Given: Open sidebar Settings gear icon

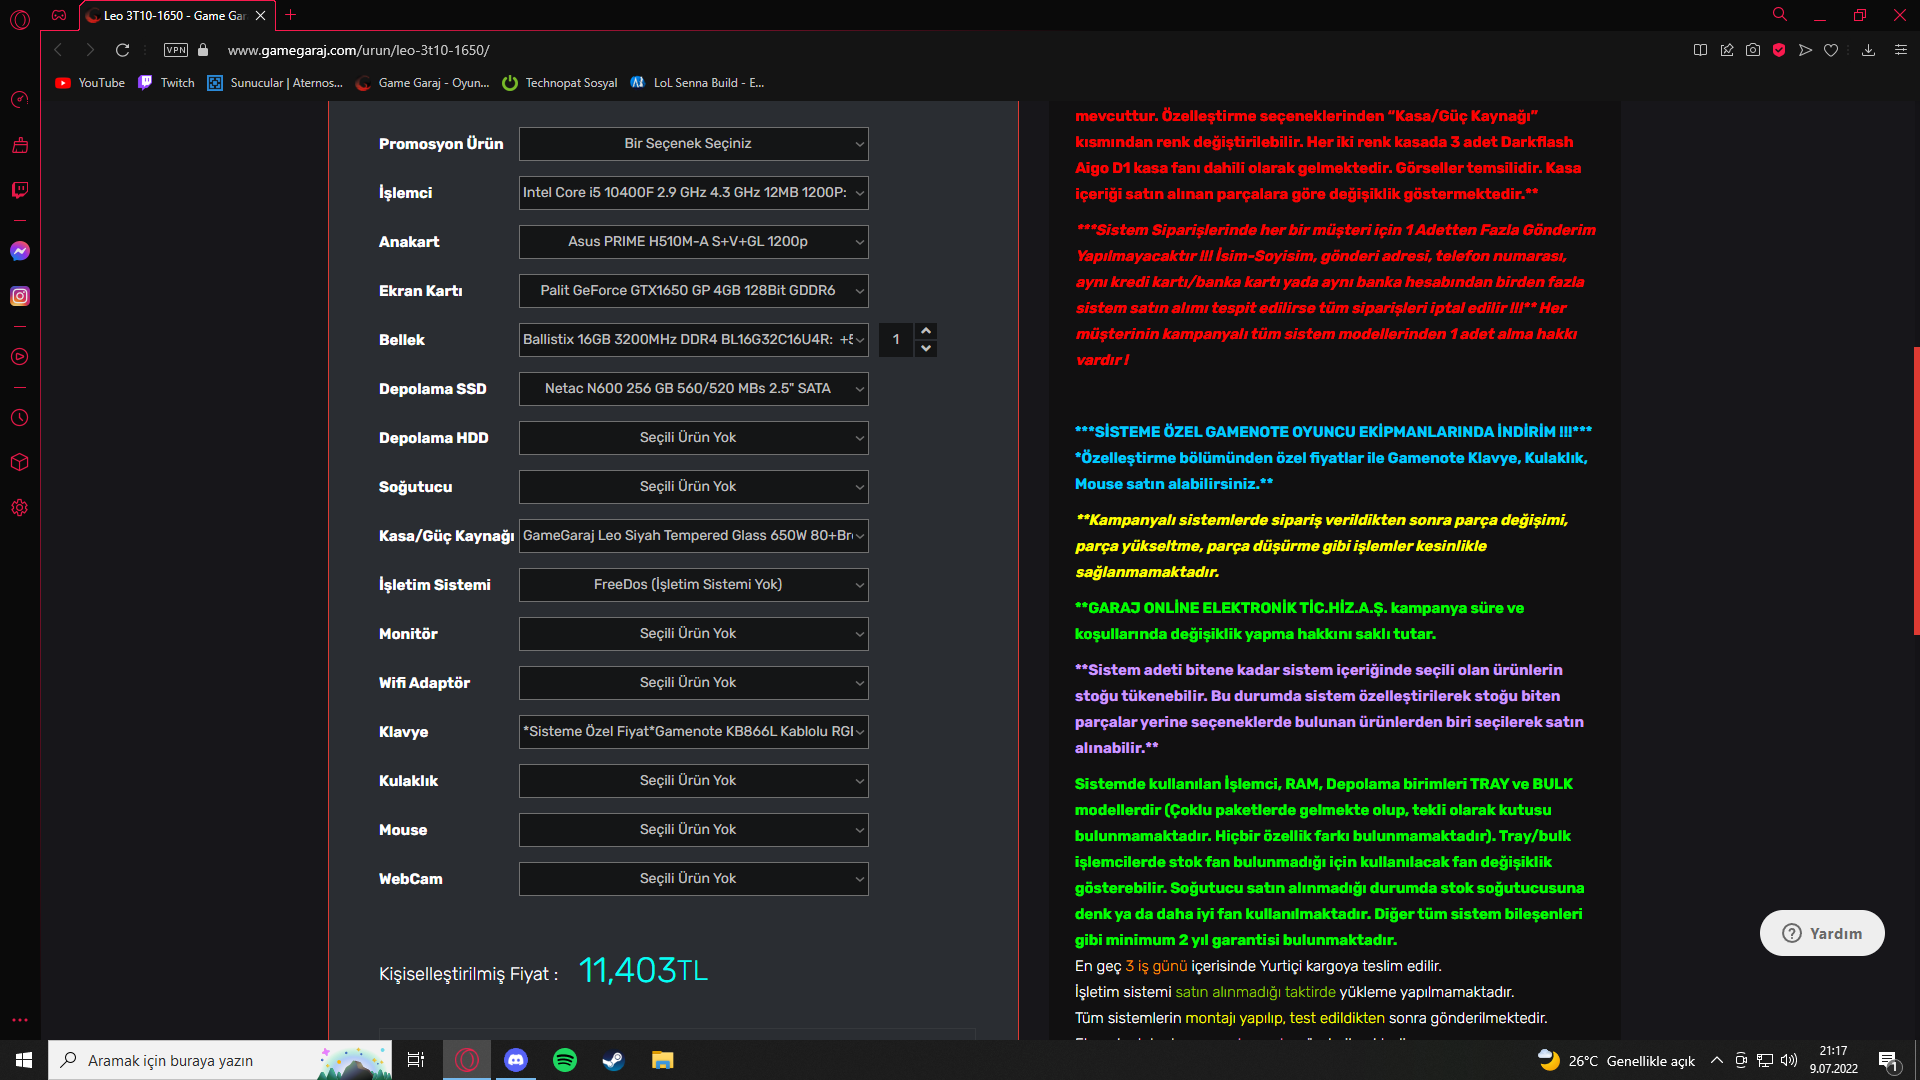Looking at the screenshot, I should [20, 508].
